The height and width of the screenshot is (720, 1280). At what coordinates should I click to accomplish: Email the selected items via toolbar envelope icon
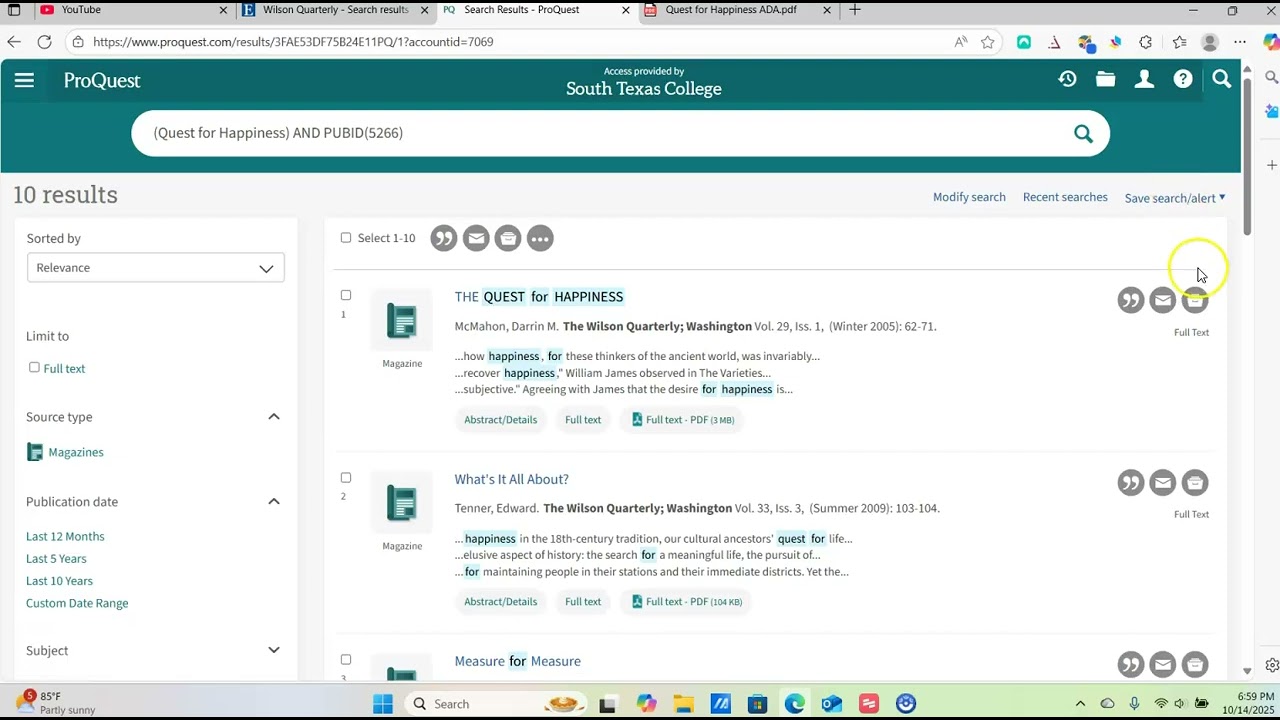(476, 238)
